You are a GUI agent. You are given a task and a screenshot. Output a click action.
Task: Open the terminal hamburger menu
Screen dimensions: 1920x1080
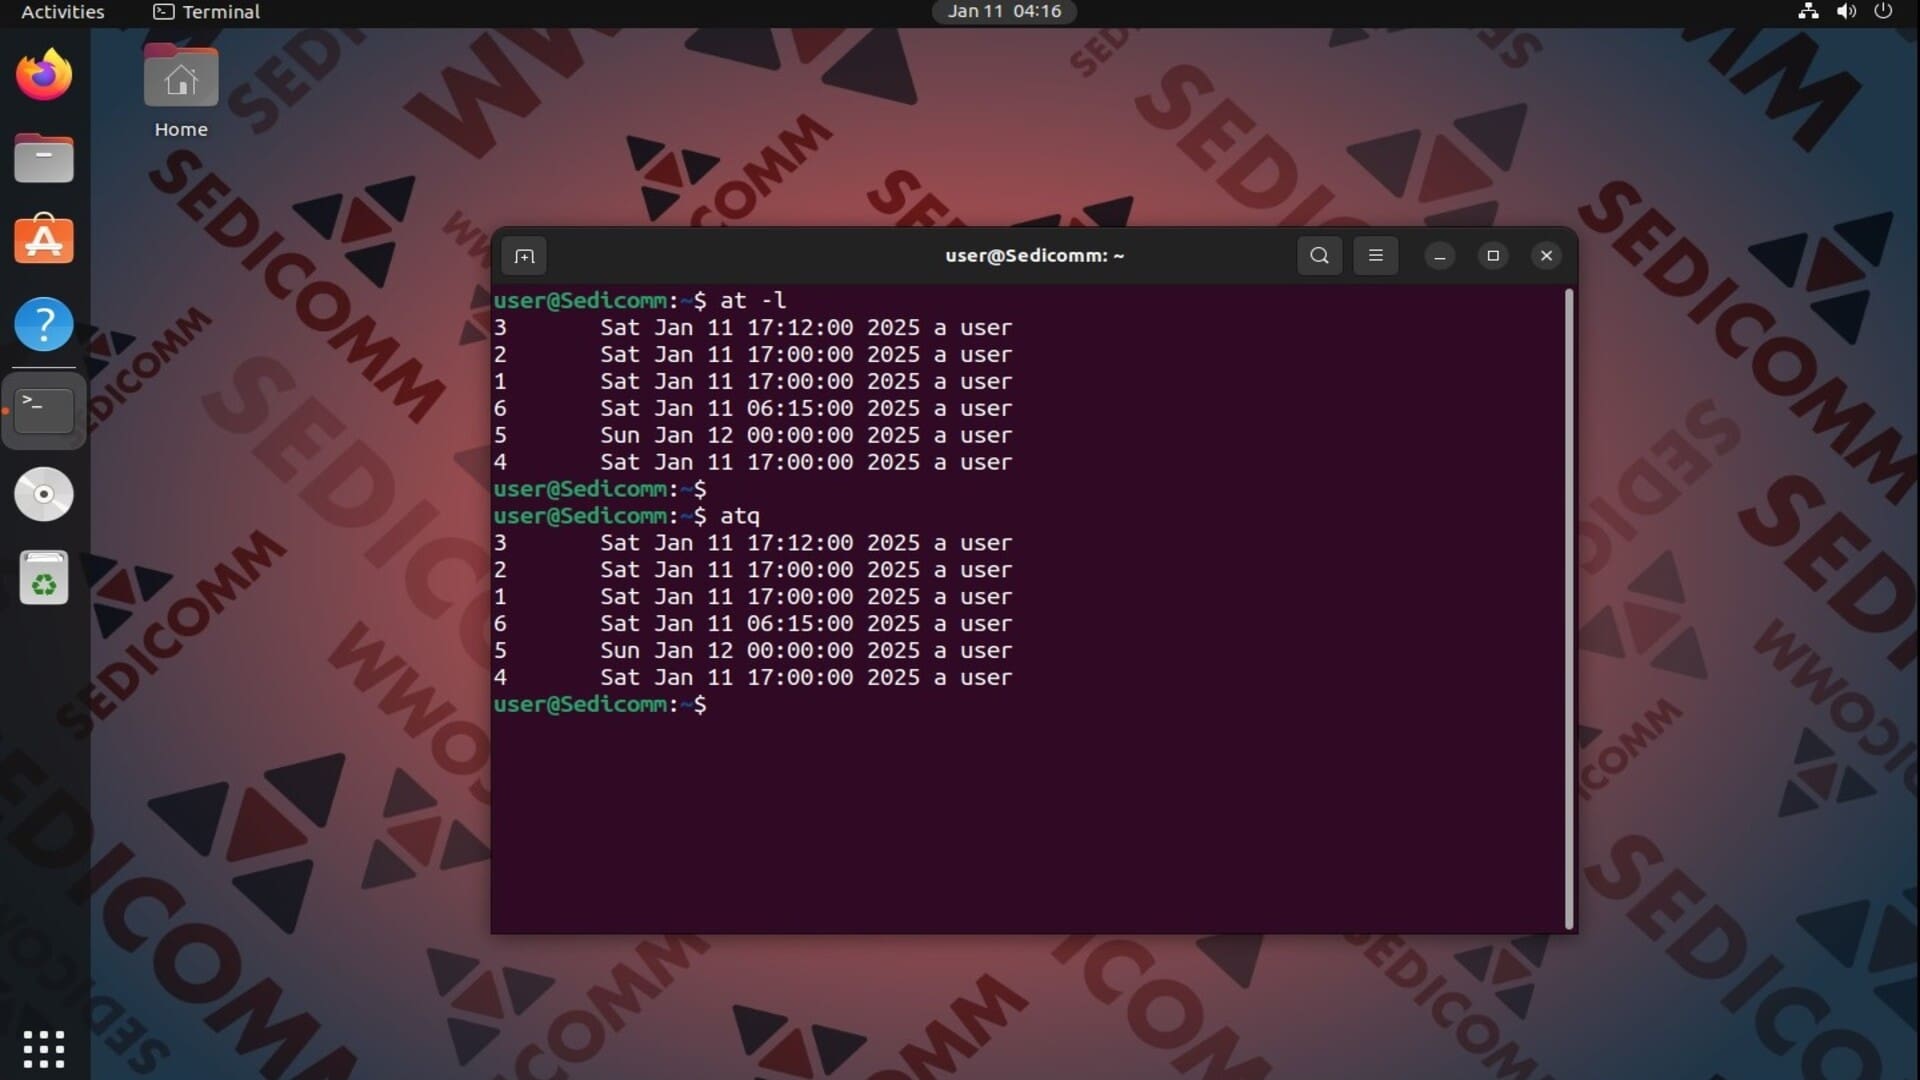point(1375,256)
